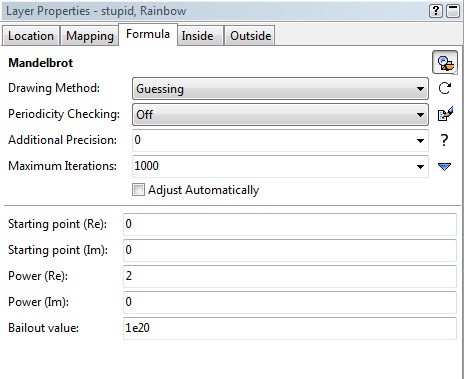This screenshot has width=464, height=379.
Task: Click the Bailout value input field
Action: (290, 328)
